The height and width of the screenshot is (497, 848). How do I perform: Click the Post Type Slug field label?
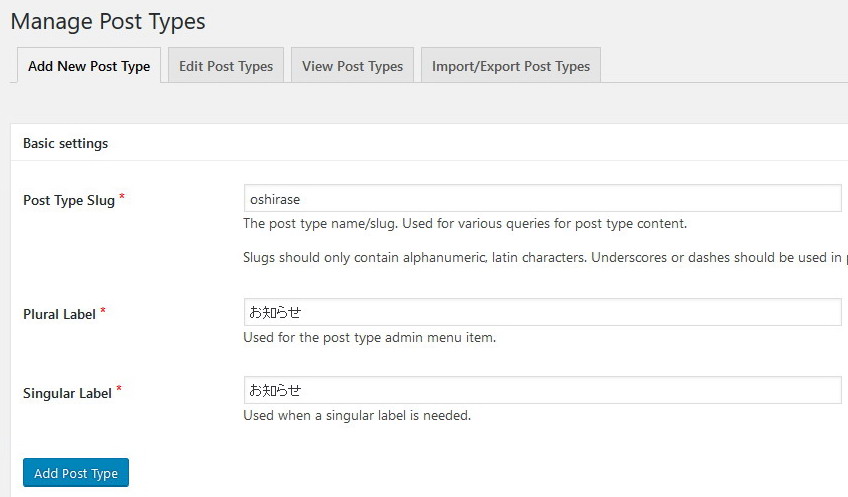[x=68, y=200]
